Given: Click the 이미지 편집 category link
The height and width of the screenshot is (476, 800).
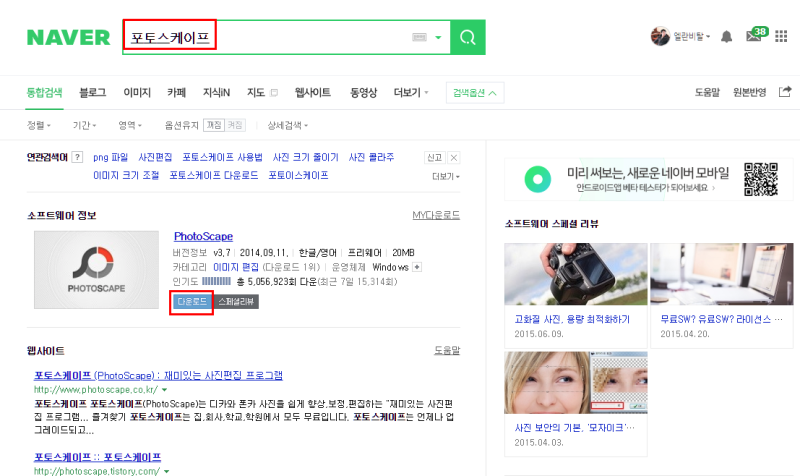Looking at the screenshot, I should click(236, 267).
